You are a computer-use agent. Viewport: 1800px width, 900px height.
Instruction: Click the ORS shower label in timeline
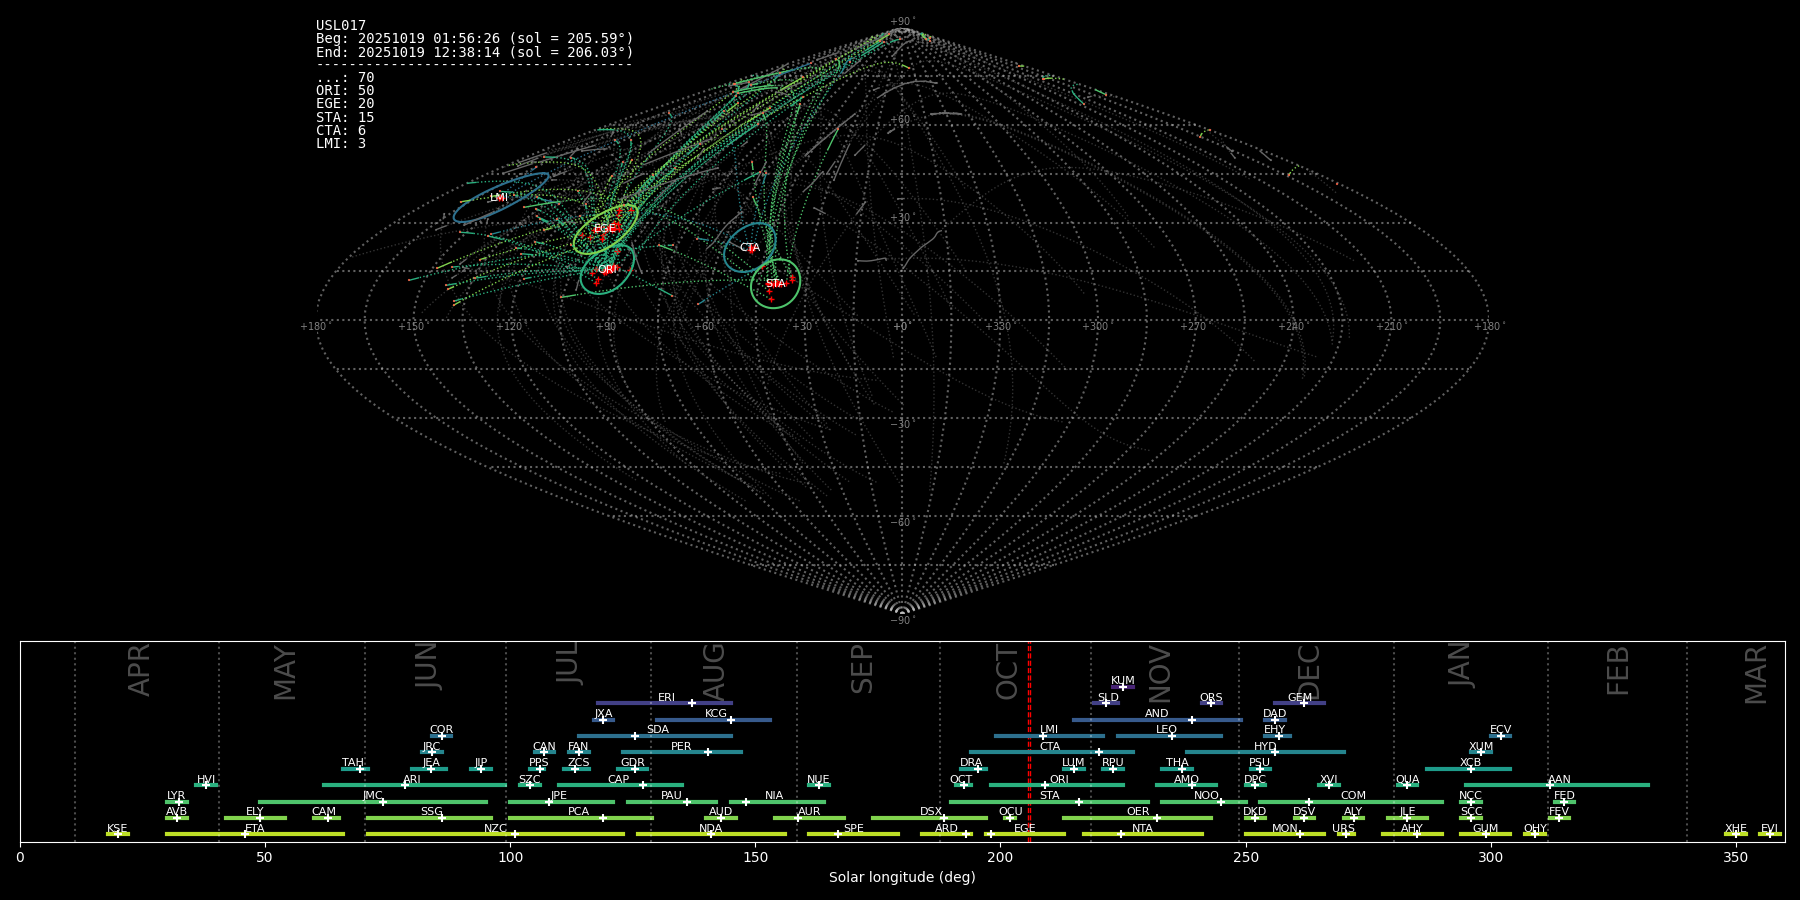click(1211, 698)
